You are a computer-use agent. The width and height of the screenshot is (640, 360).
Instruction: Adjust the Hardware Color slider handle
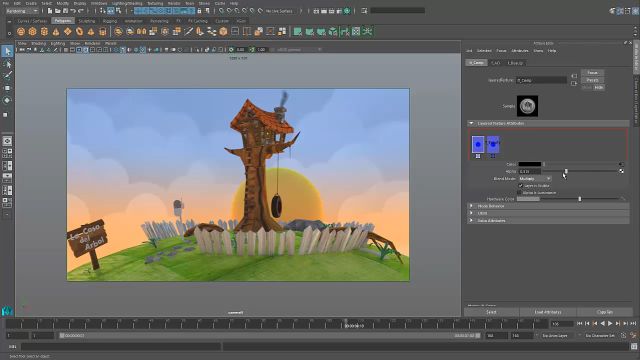point(580,199)
